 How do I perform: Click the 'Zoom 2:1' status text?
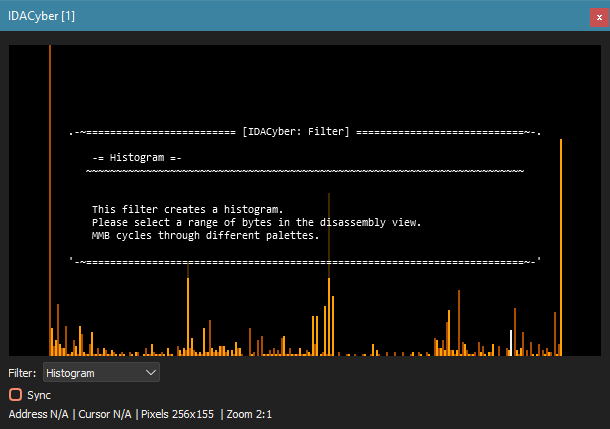(249, 414)
